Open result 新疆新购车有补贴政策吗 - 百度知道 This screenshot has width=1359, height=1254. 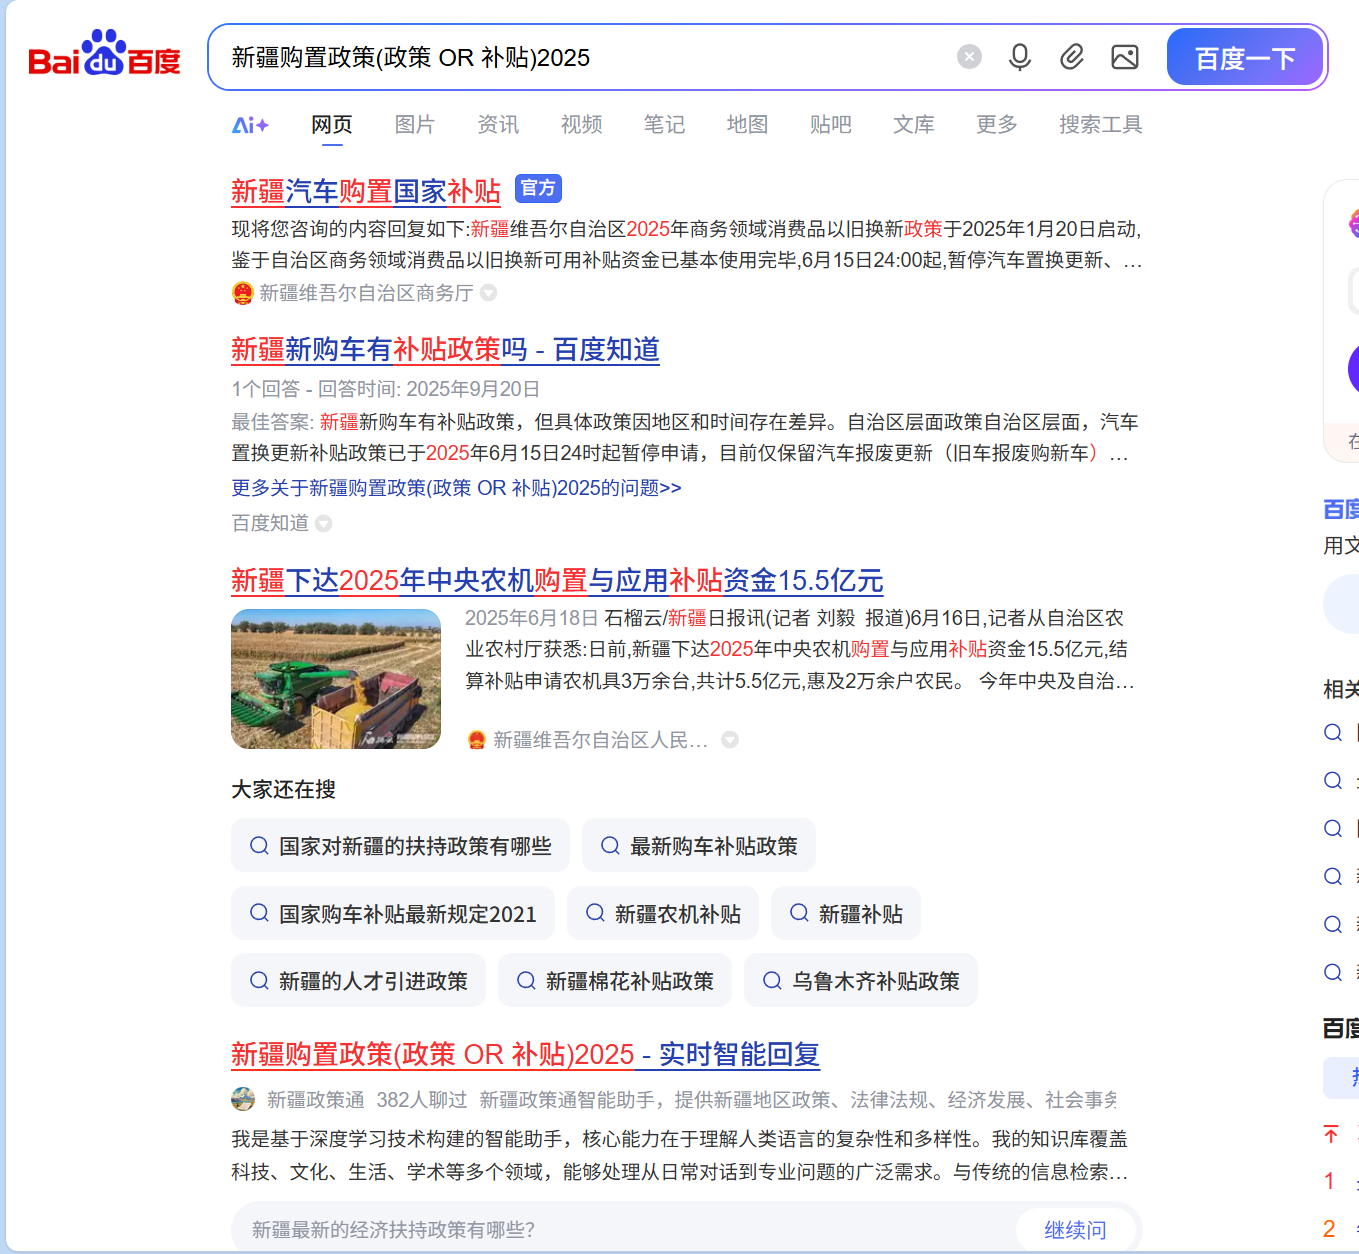click(445, 349)
